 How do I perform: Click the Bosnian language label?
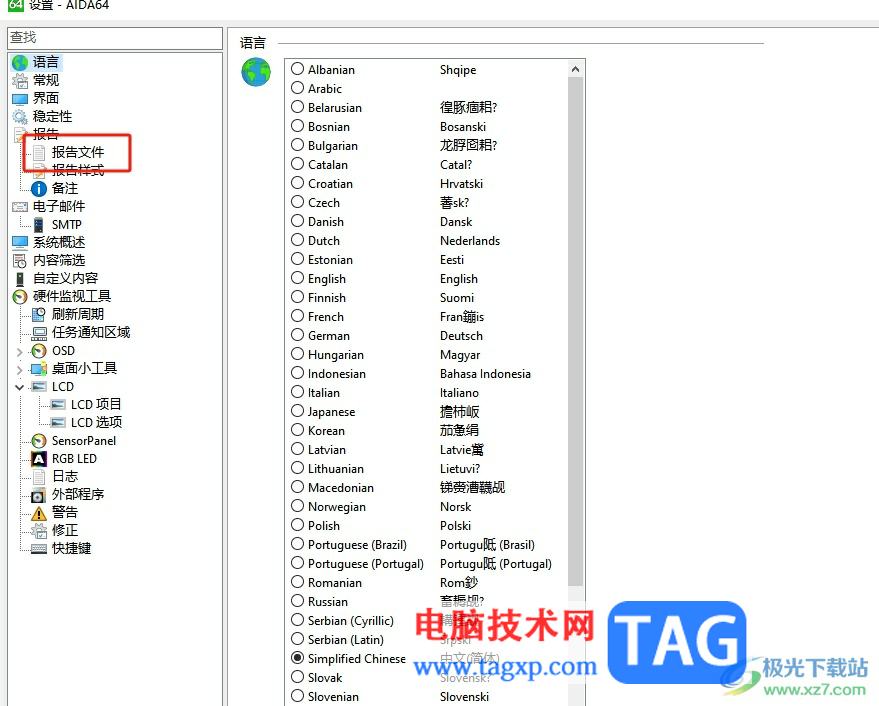click(x=329, y=127)
